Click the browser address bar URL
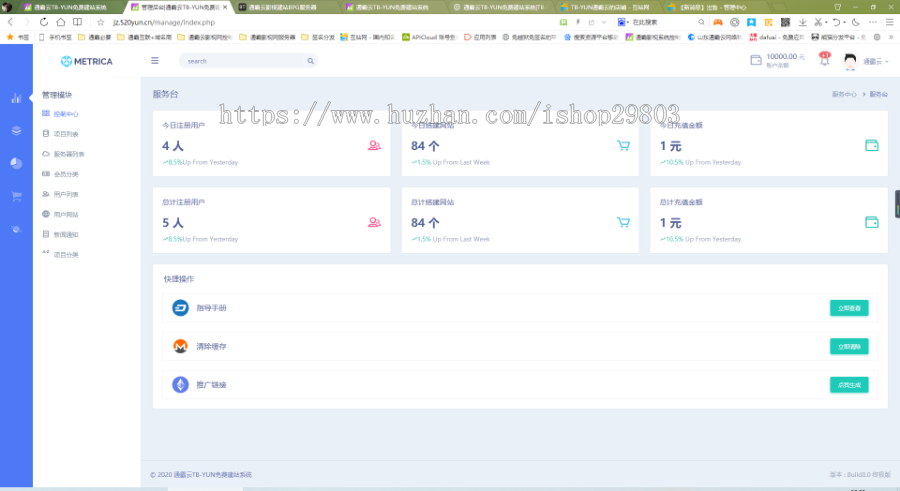This screenshot has width=900, height=491. pos(164,22)
